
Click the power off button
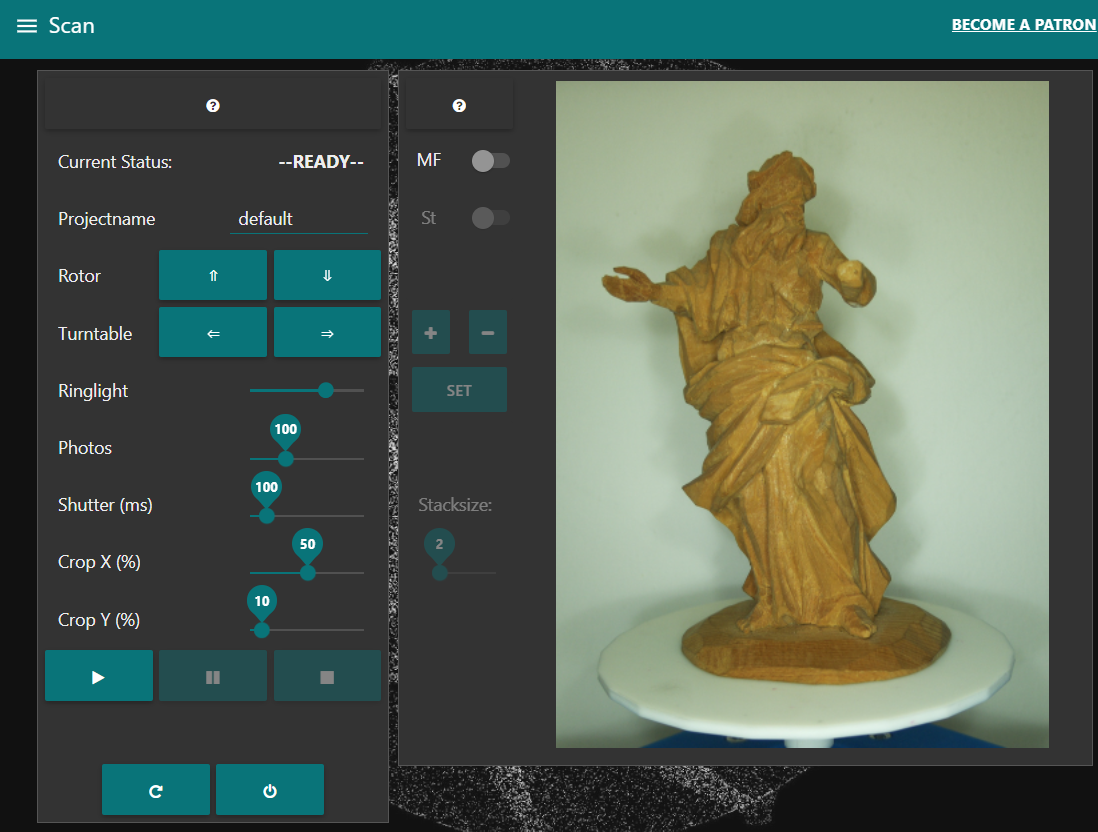(270, 790)
